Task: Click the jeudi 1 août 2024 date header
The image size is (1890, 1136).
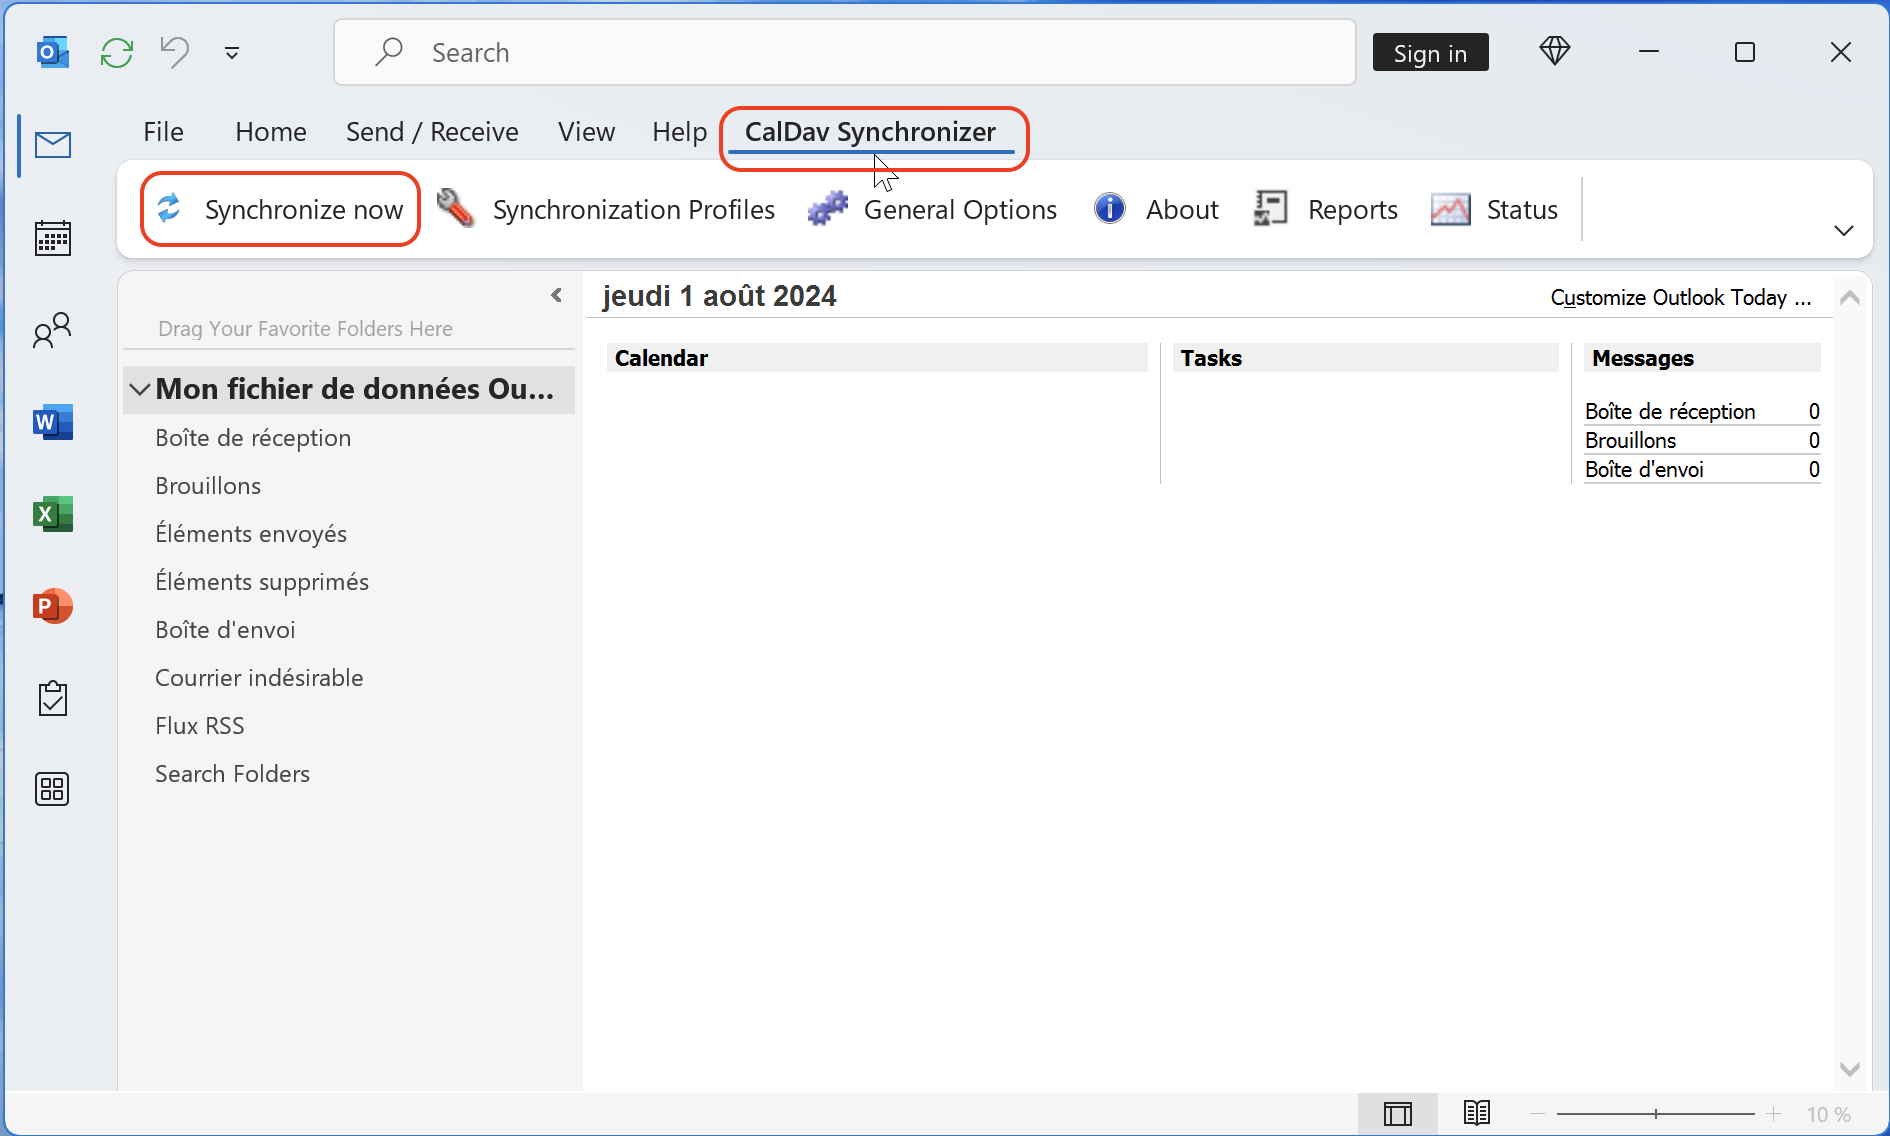Action: coord(719,296)
